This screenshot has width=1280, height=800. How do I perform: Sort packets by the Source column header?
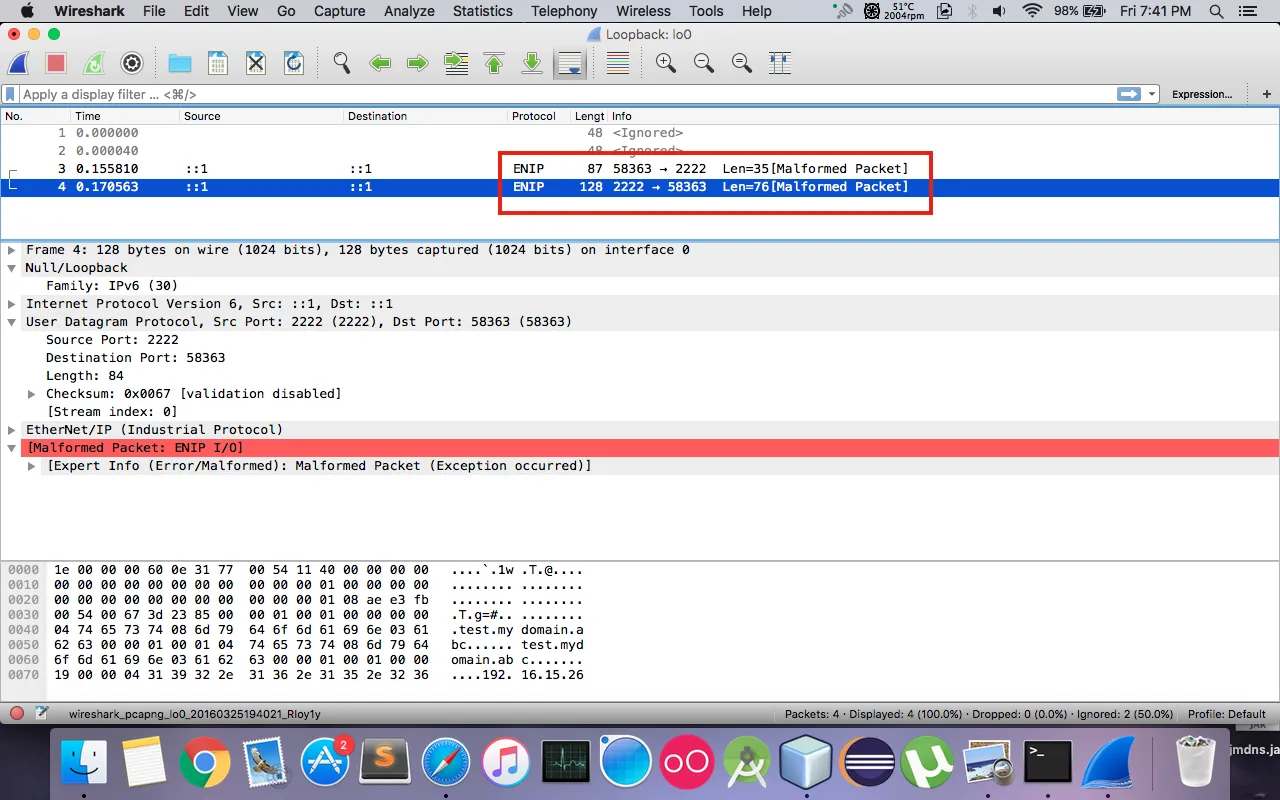click(261, 116)
